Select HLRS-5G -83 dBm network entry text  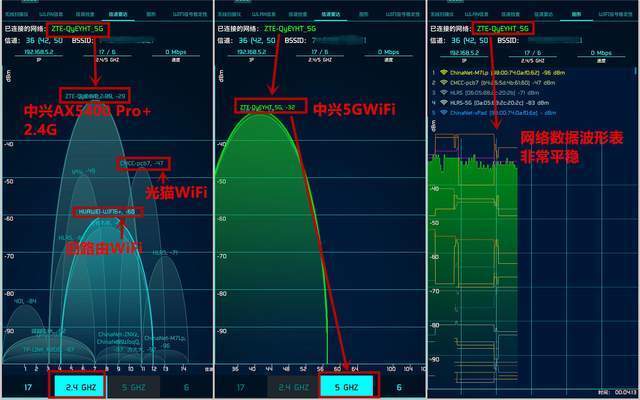(500, 103)
